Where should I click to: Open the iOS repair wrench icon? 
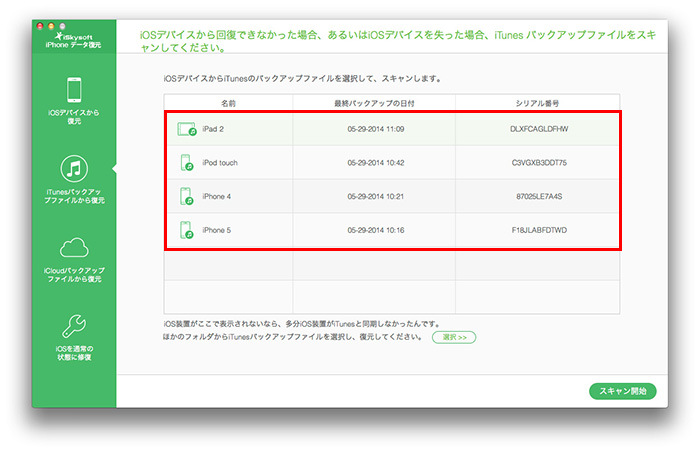(x=74, y=326)
